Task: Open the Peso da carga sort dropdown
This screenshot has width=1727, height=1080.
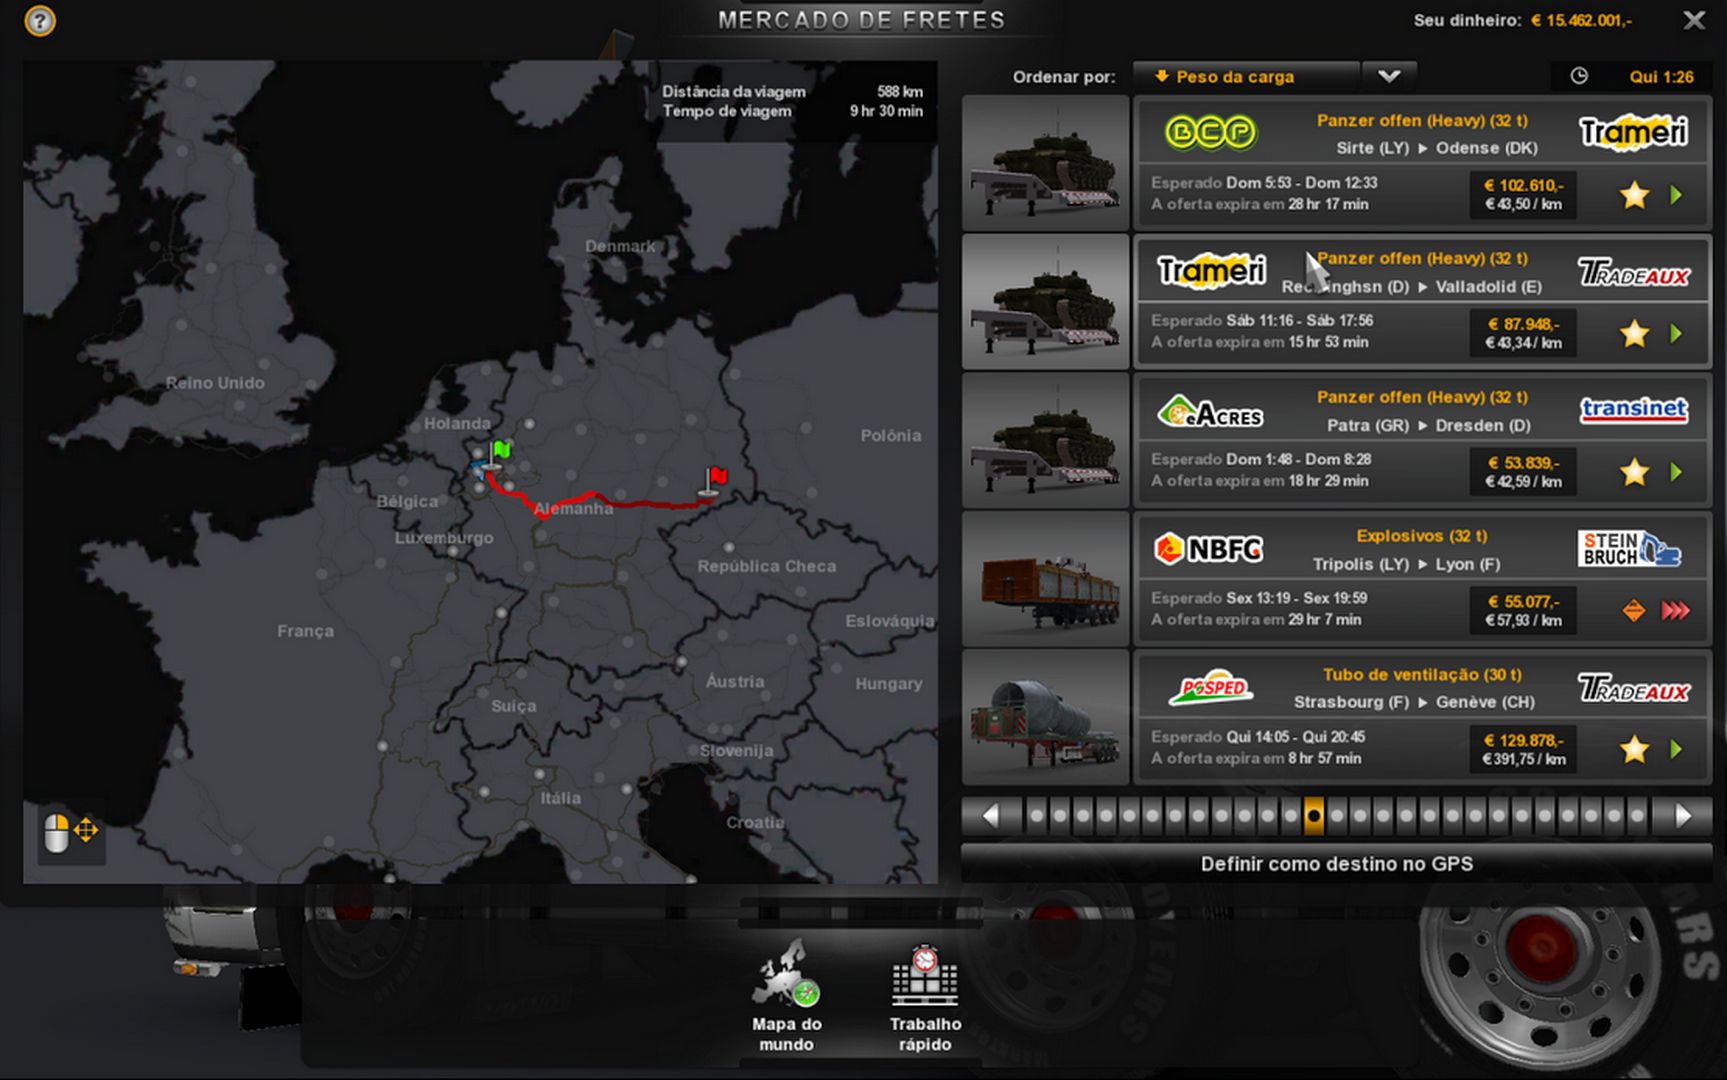Action: coord(1245,77)
